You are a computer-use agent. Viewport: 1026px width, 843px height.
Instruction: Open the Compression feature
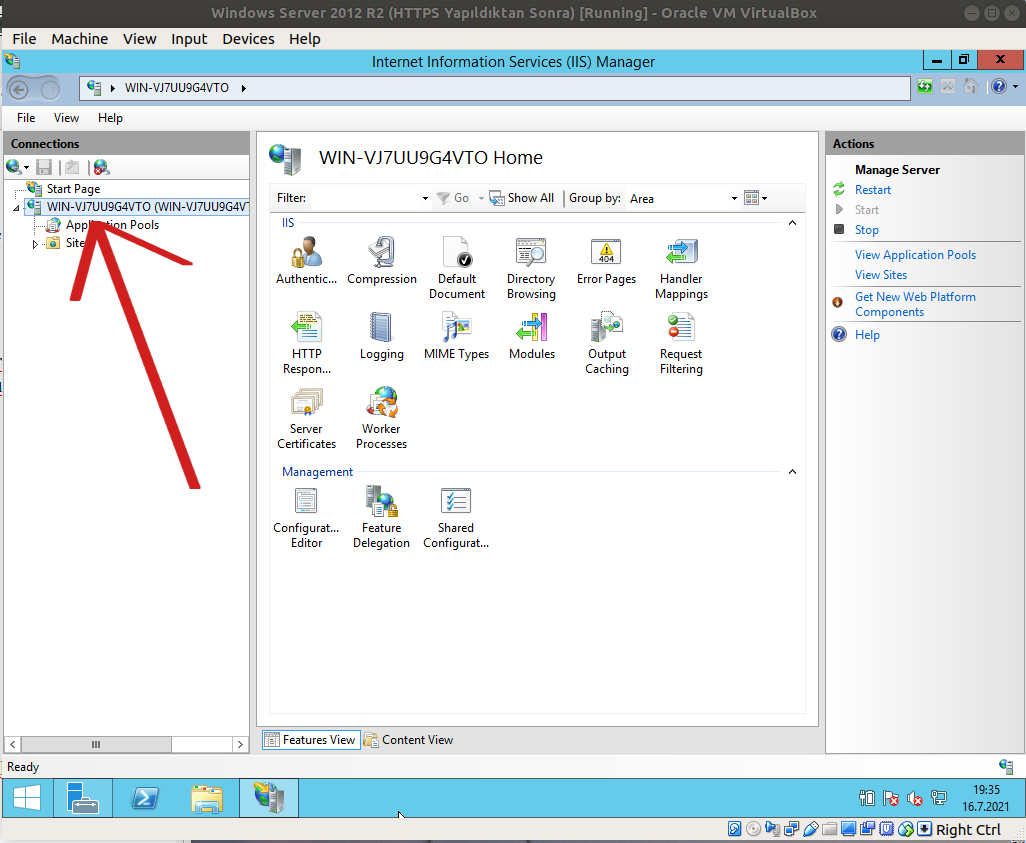click(x=381, y=260)
